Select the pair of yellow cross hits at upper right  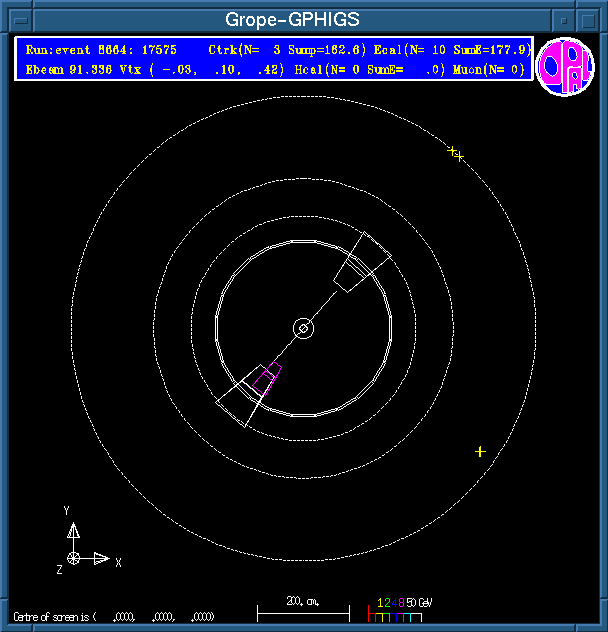[455, 154]
